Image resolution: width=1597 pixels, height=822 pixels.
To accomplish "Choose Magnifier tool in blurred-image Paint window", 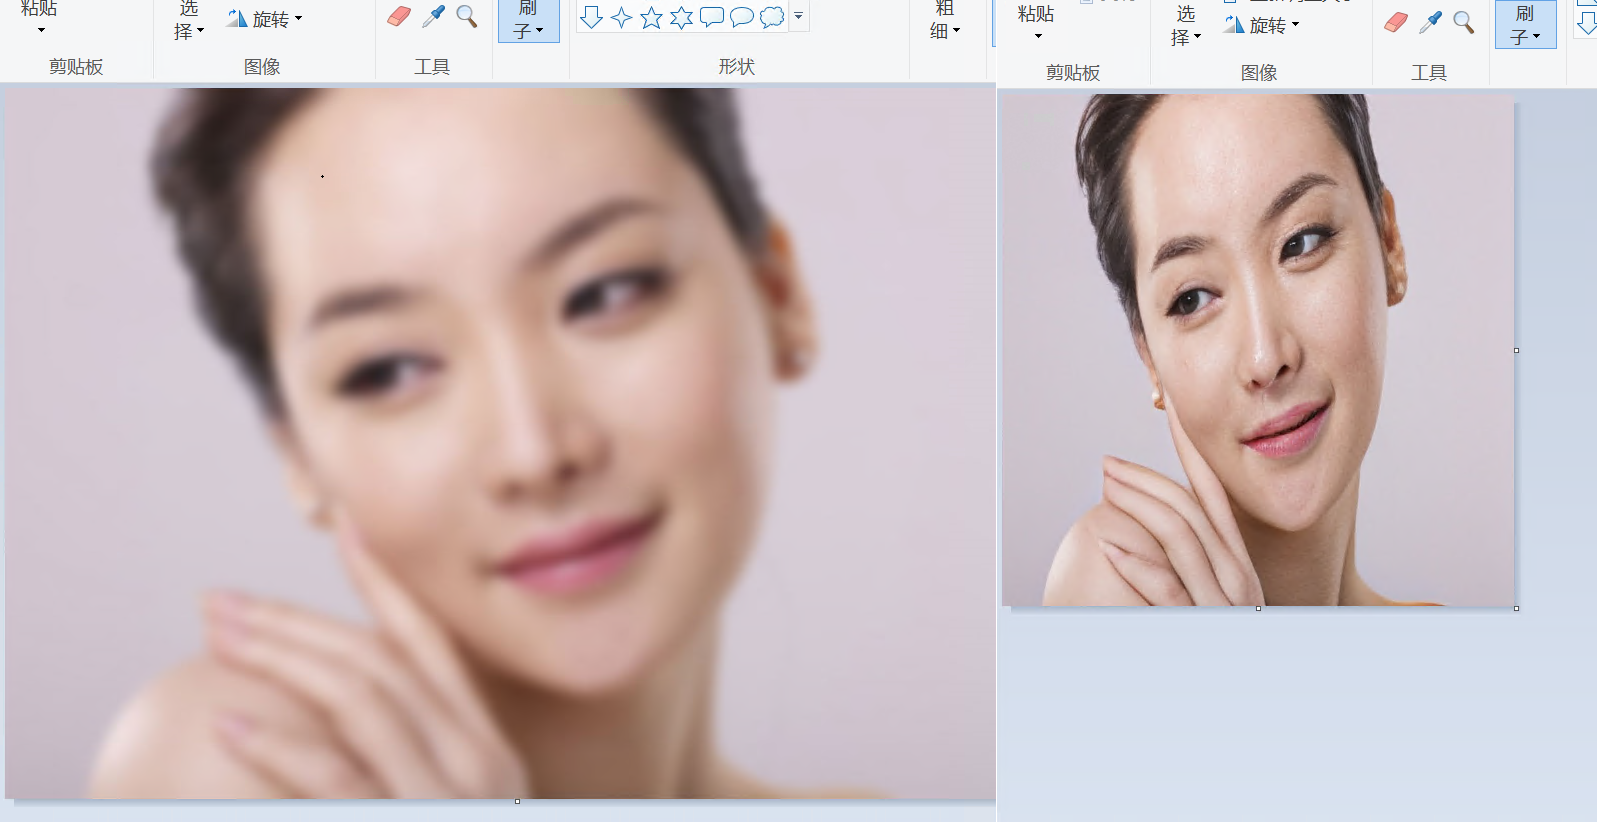I will [x=467, y=16].
